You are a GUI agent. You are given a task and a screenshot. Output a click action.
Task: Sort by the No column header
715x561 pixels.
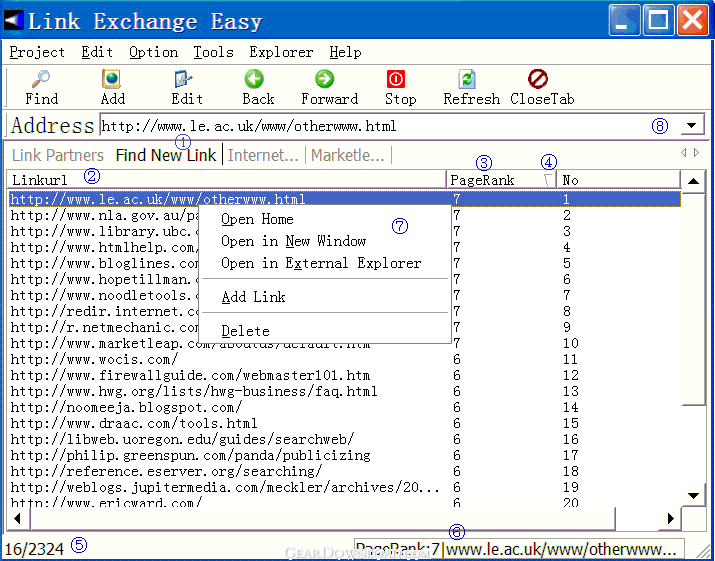pos(619,180)
